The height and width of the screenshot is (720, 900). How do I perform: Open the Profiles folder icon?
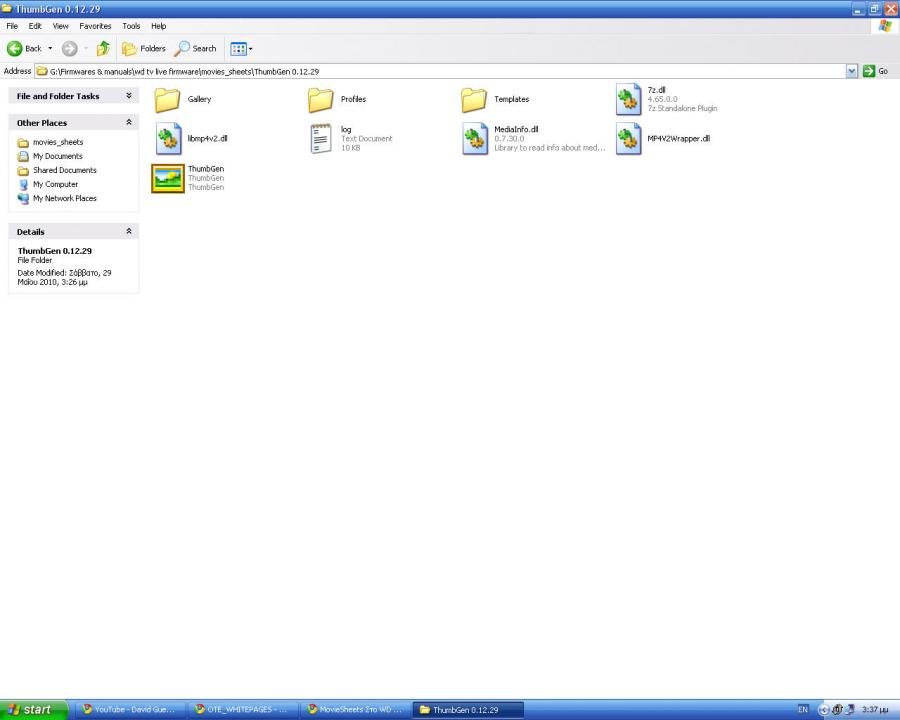pos(320,100)
